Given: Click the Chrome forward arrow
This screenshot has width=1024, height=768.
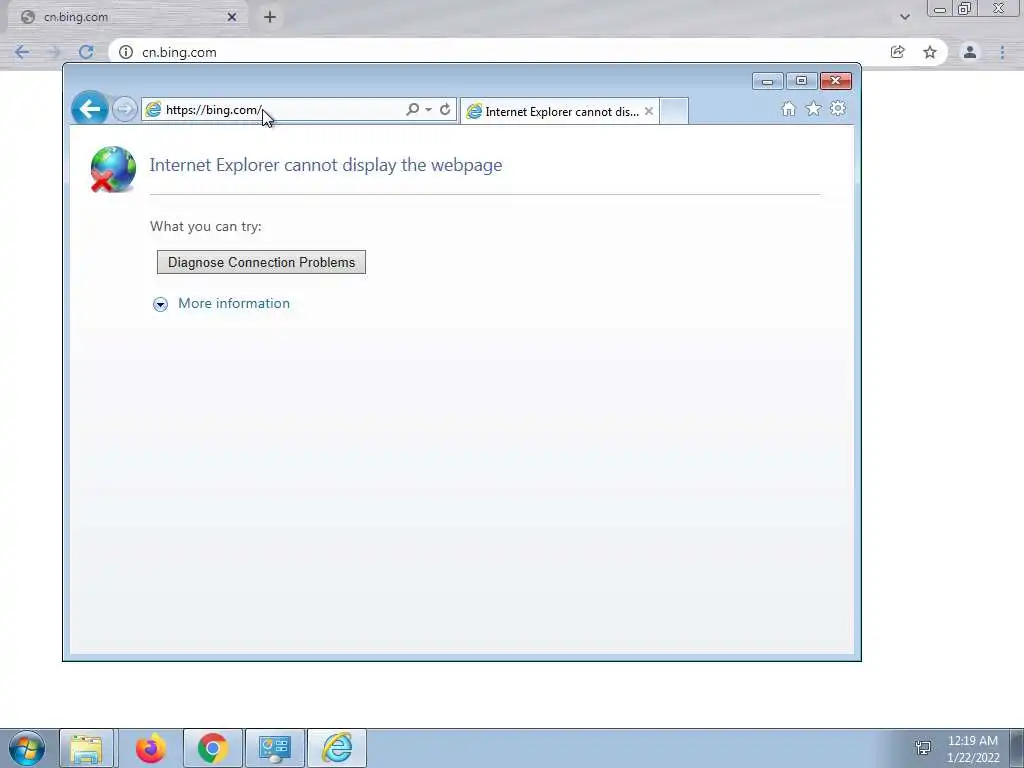Looking at the screenshot, I should pos(54,52).
